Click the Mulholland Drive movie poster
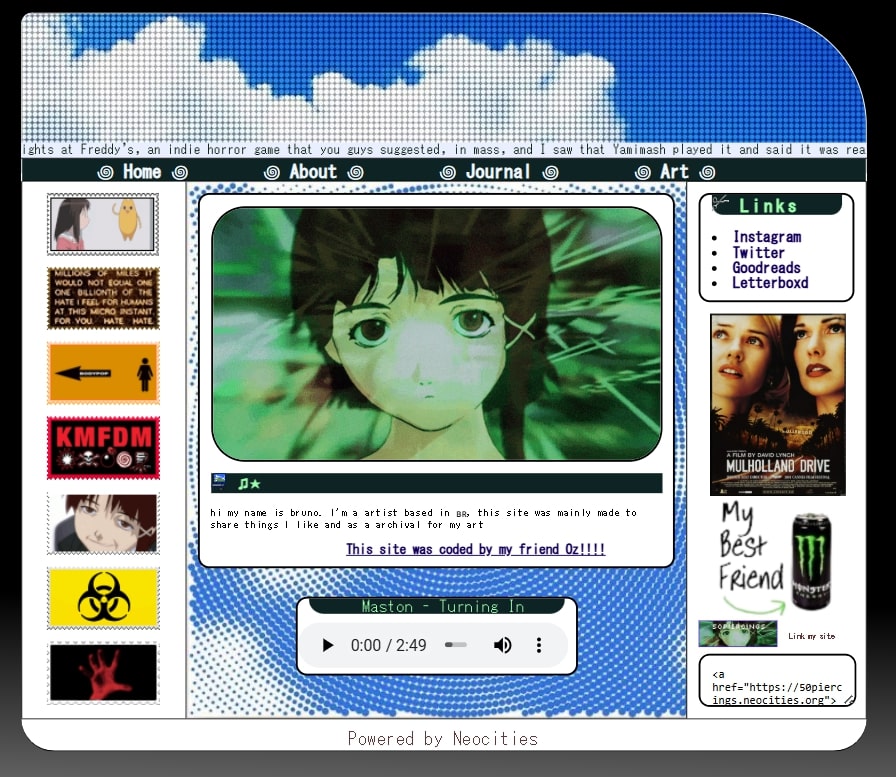The height and width of the screenshot is (777, 896). [x=777, y=404]
